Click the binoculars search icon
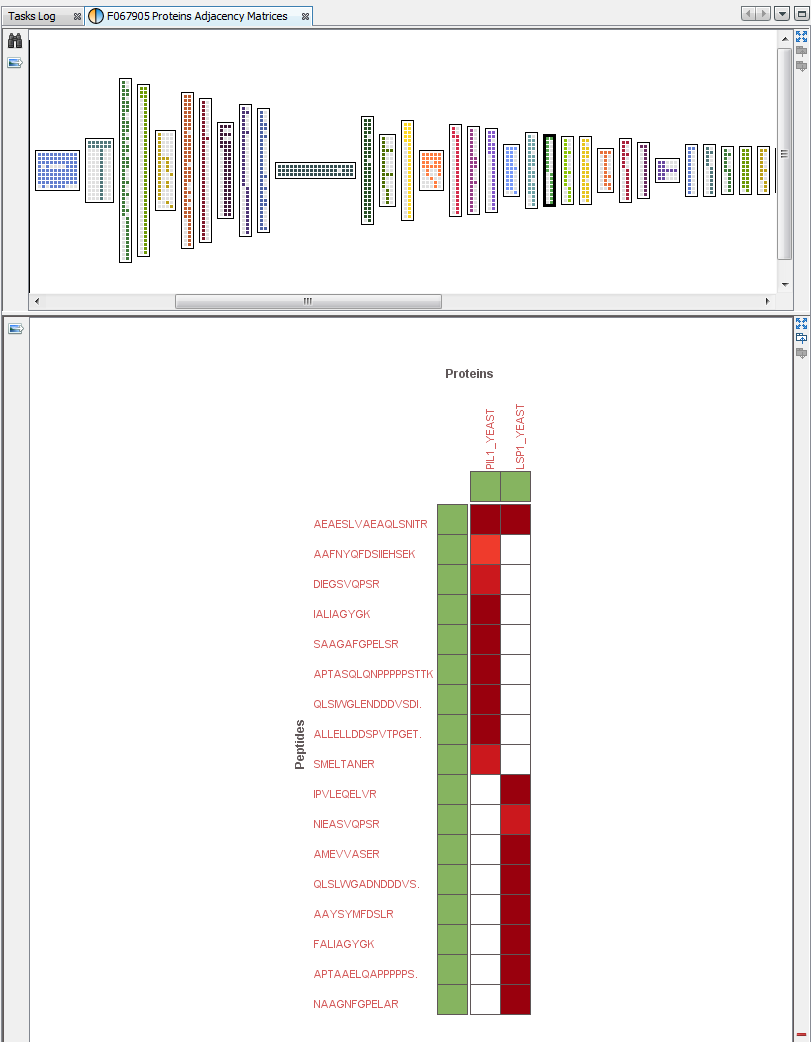The height and width of the screenshot is (1042, 811). click(14, 41)
